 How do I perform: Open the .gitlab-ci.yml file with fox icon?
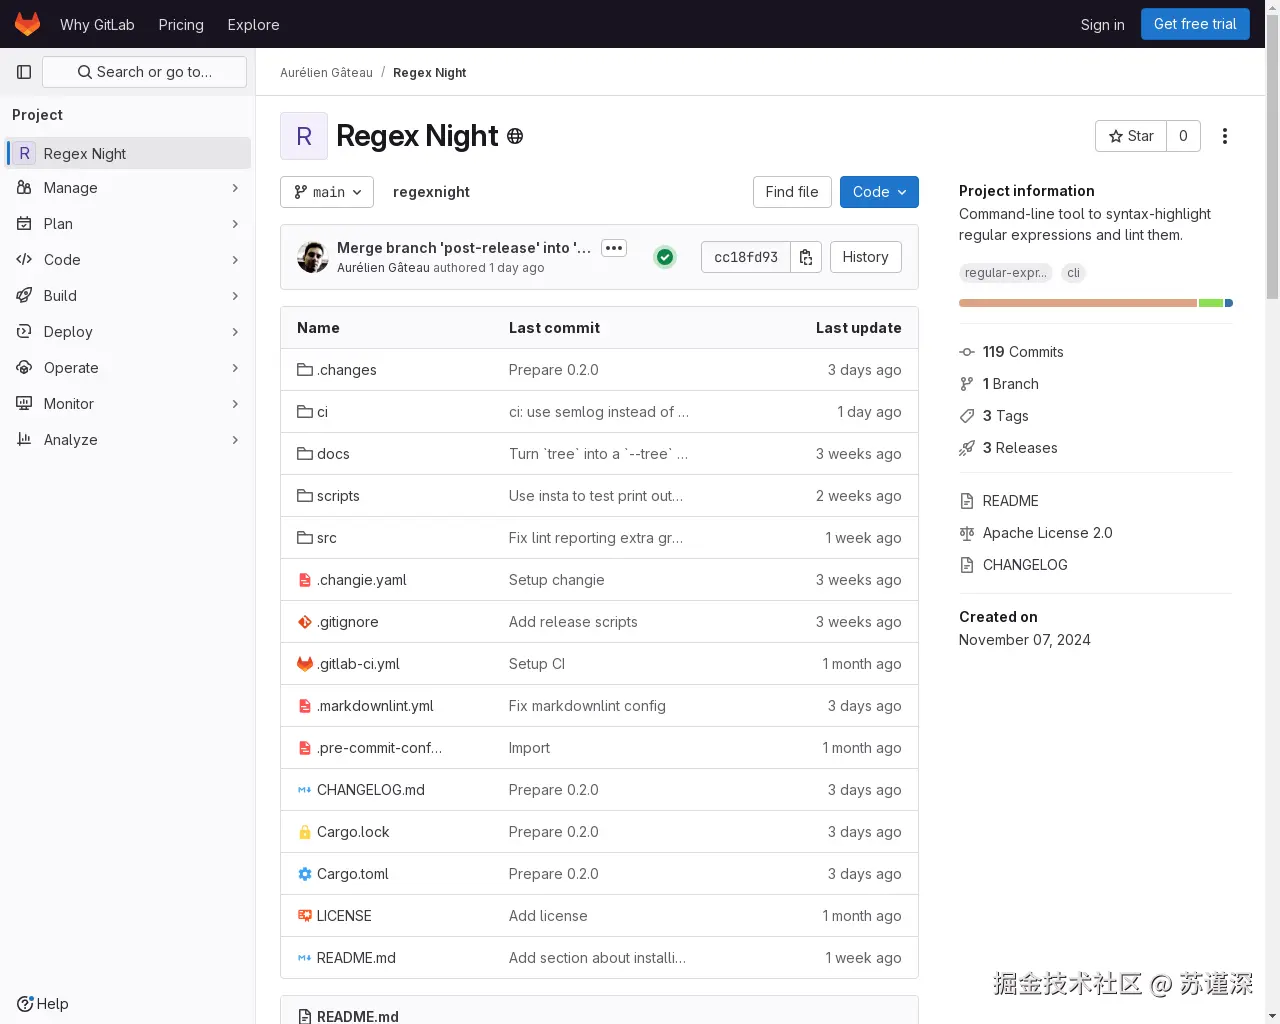[x=358, y=663]
